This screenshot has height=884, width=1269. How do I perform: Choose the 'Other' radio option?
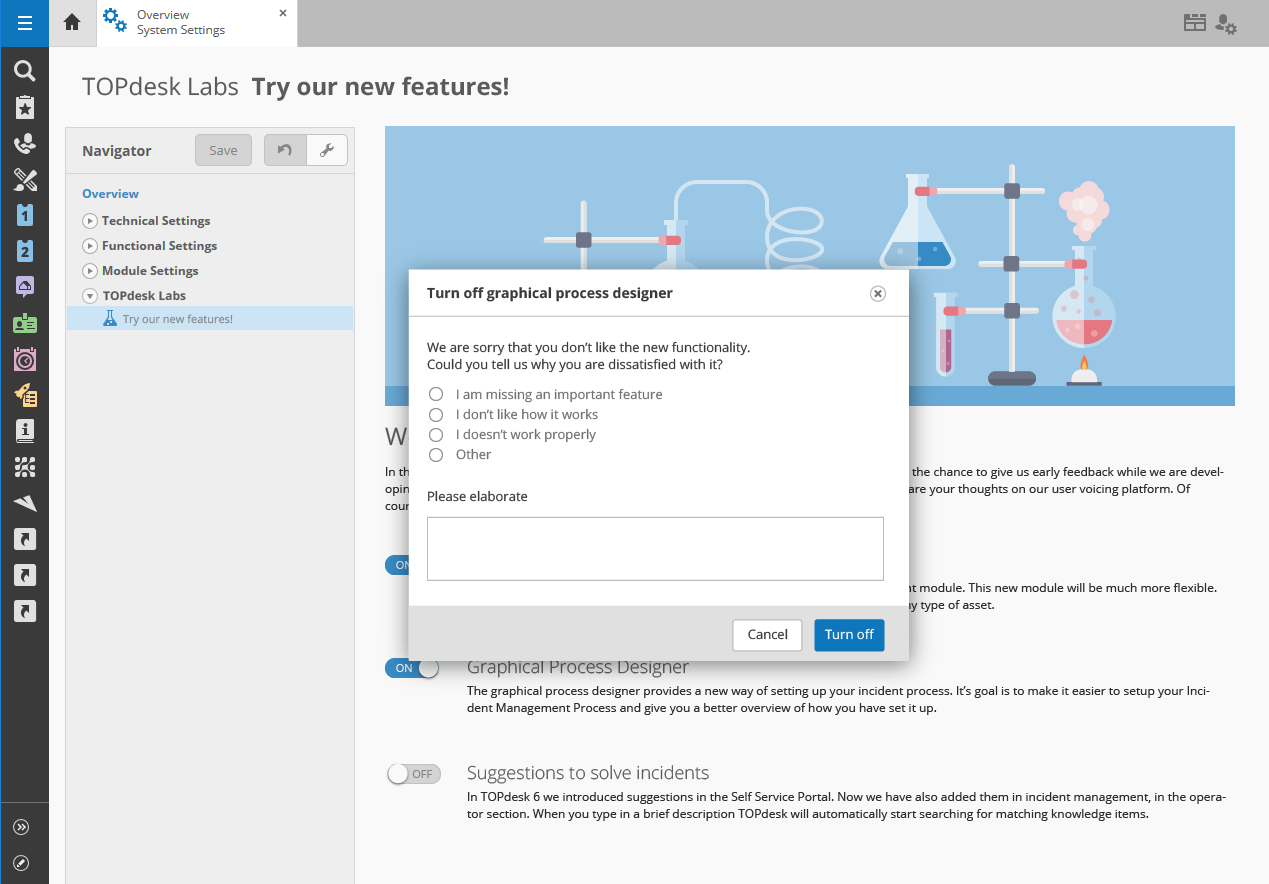coord(436,454)
